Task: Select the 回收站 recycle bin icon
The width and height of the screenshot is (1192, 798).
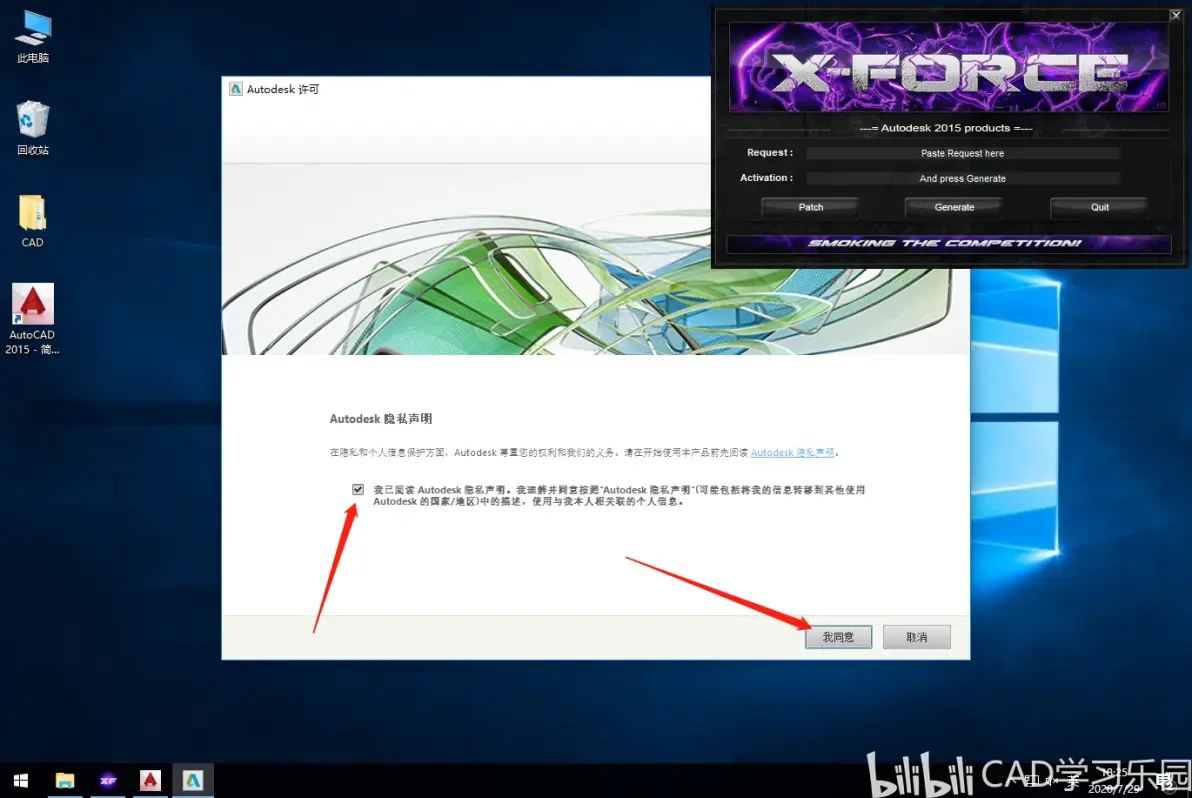Action: coord(33,128)
